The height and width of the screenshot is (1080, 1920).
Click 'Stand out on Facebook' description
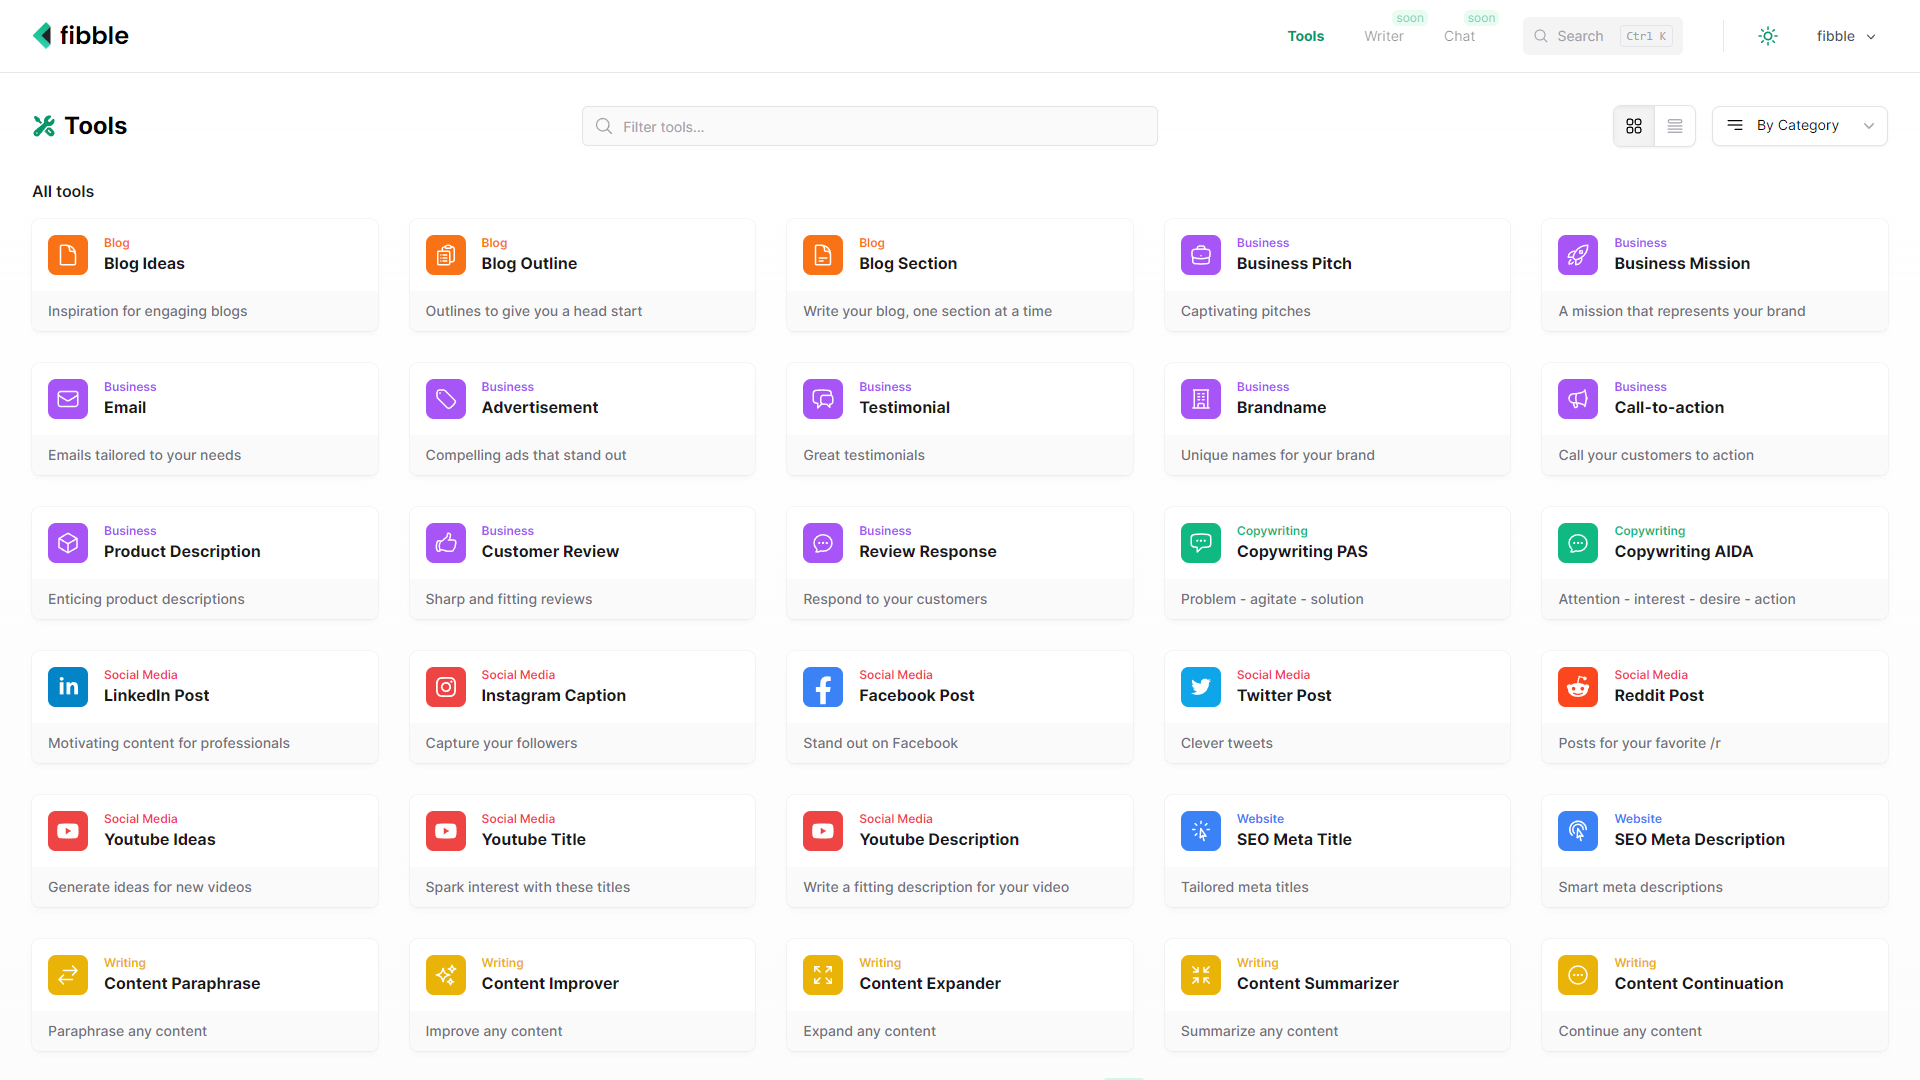pos(880,743)
